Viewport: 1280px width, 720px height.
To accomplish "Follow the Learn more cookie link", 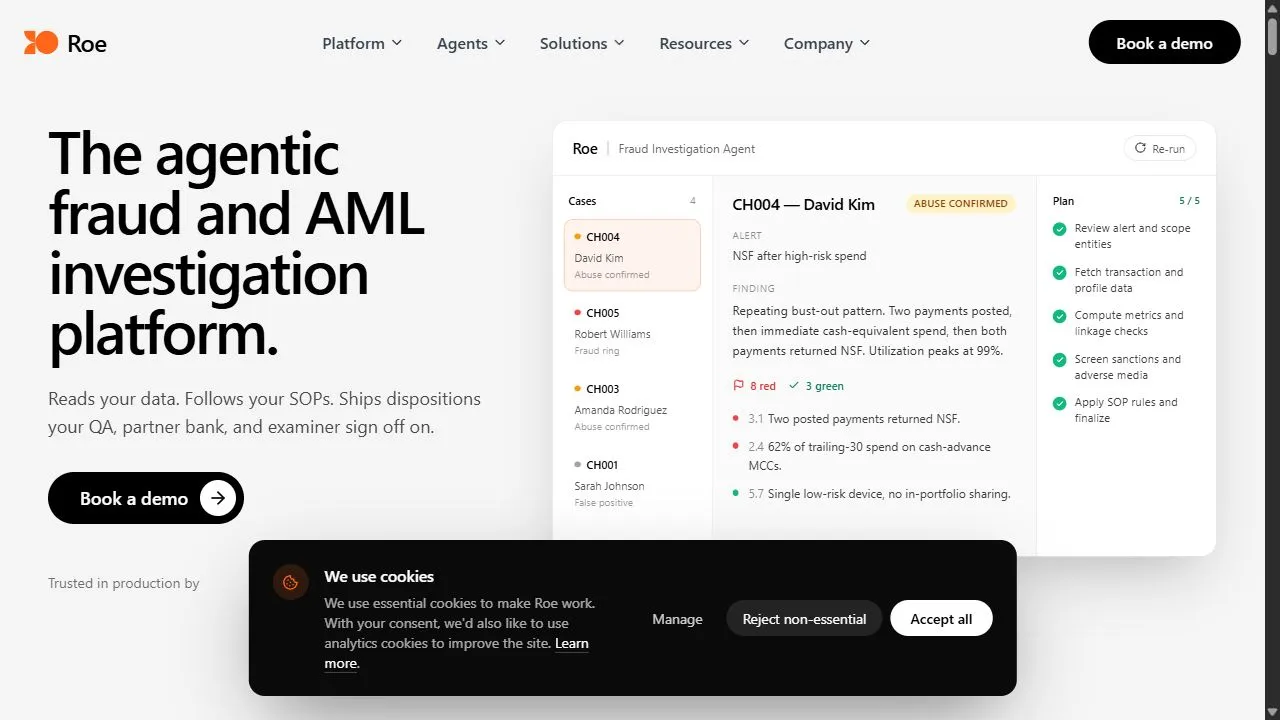I will point(456,653).
